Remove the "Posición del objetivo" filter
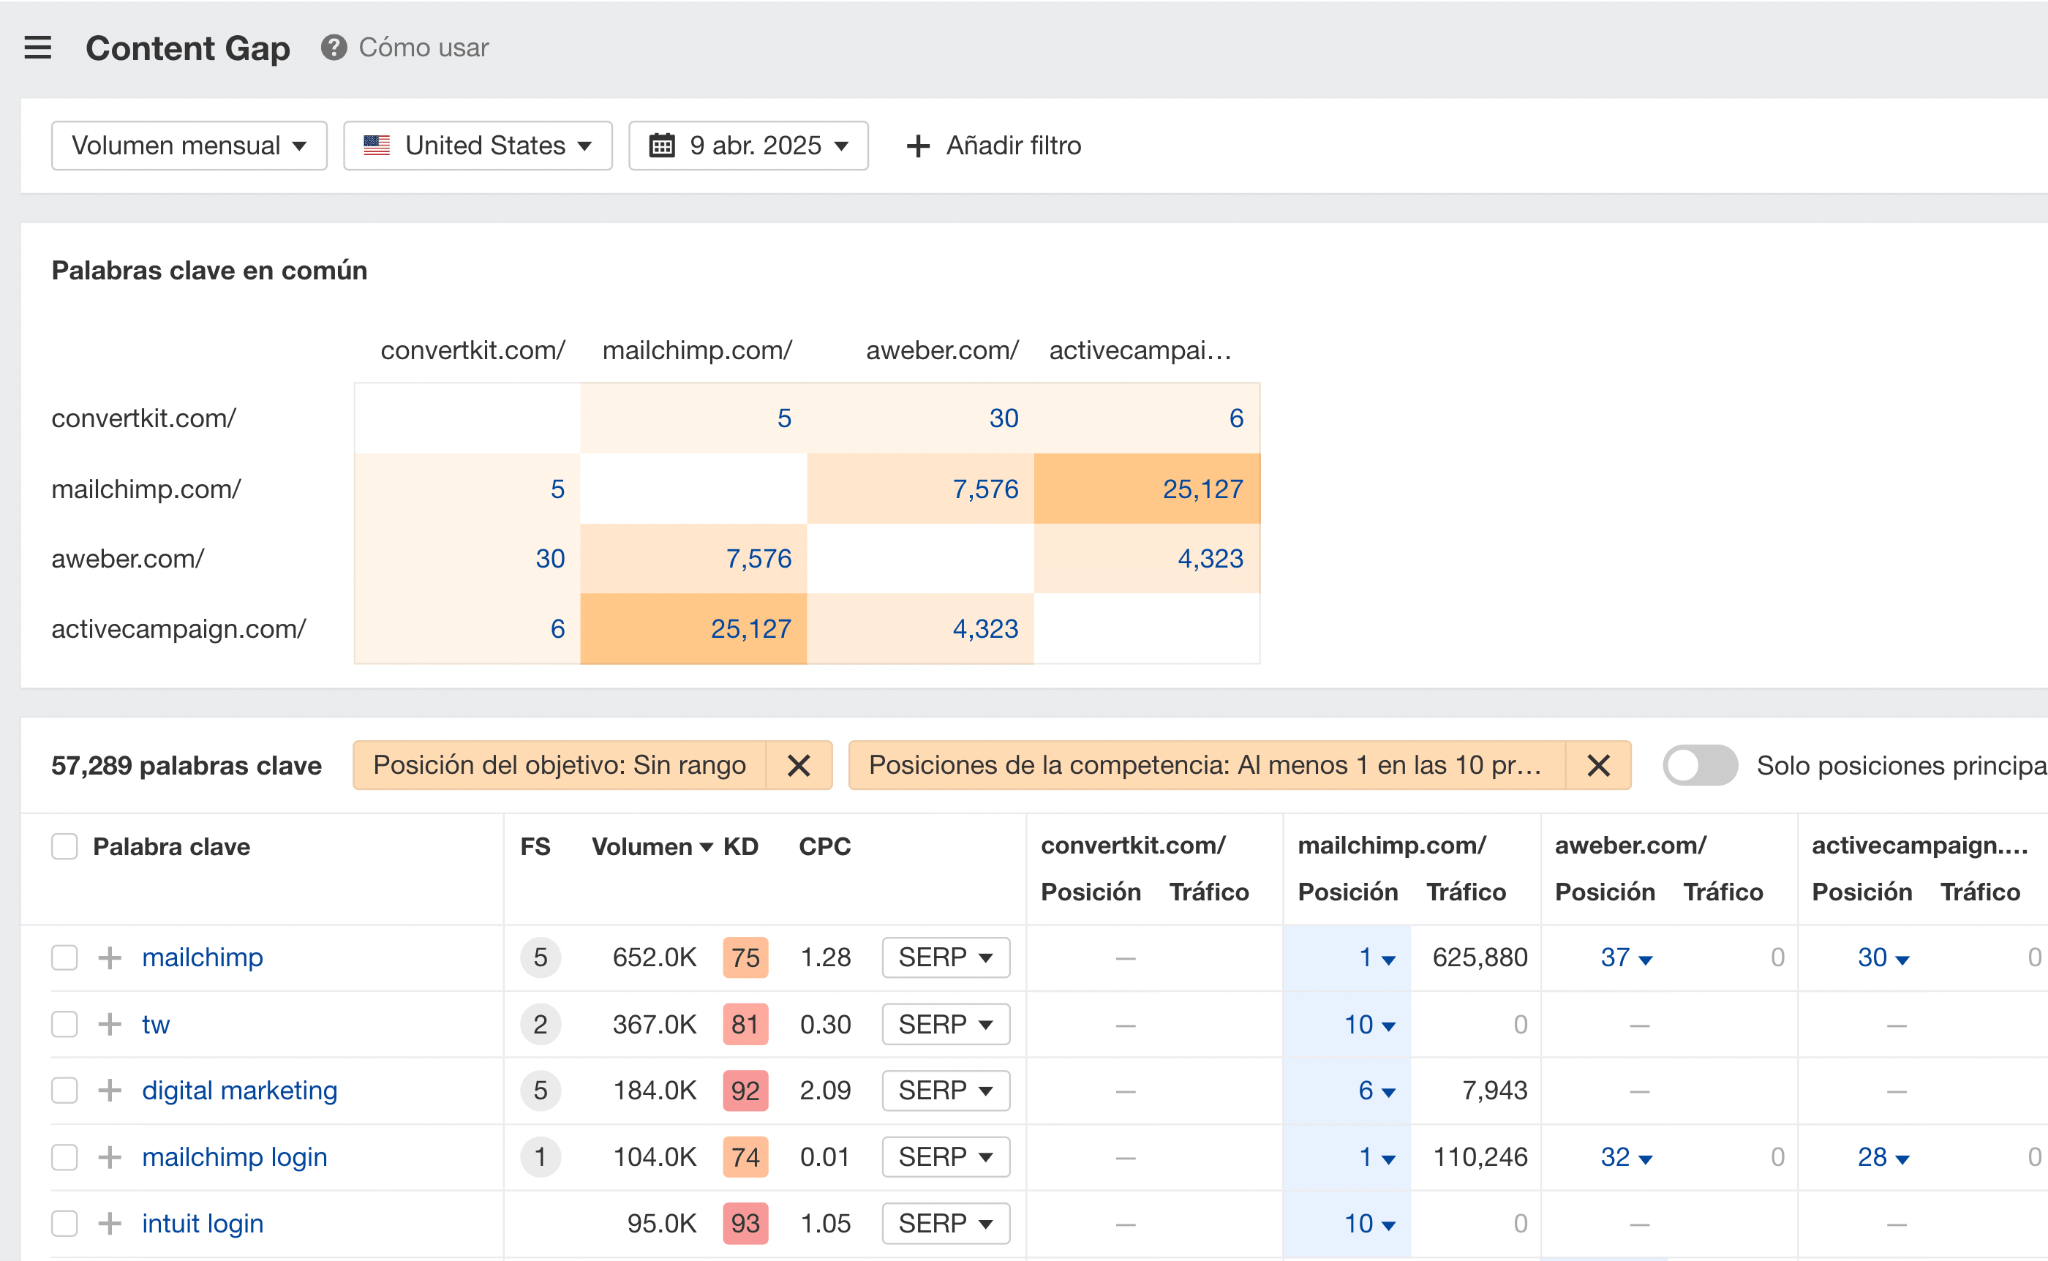The height and width of the screenshot is (1261, 2048). coord(799,765)
